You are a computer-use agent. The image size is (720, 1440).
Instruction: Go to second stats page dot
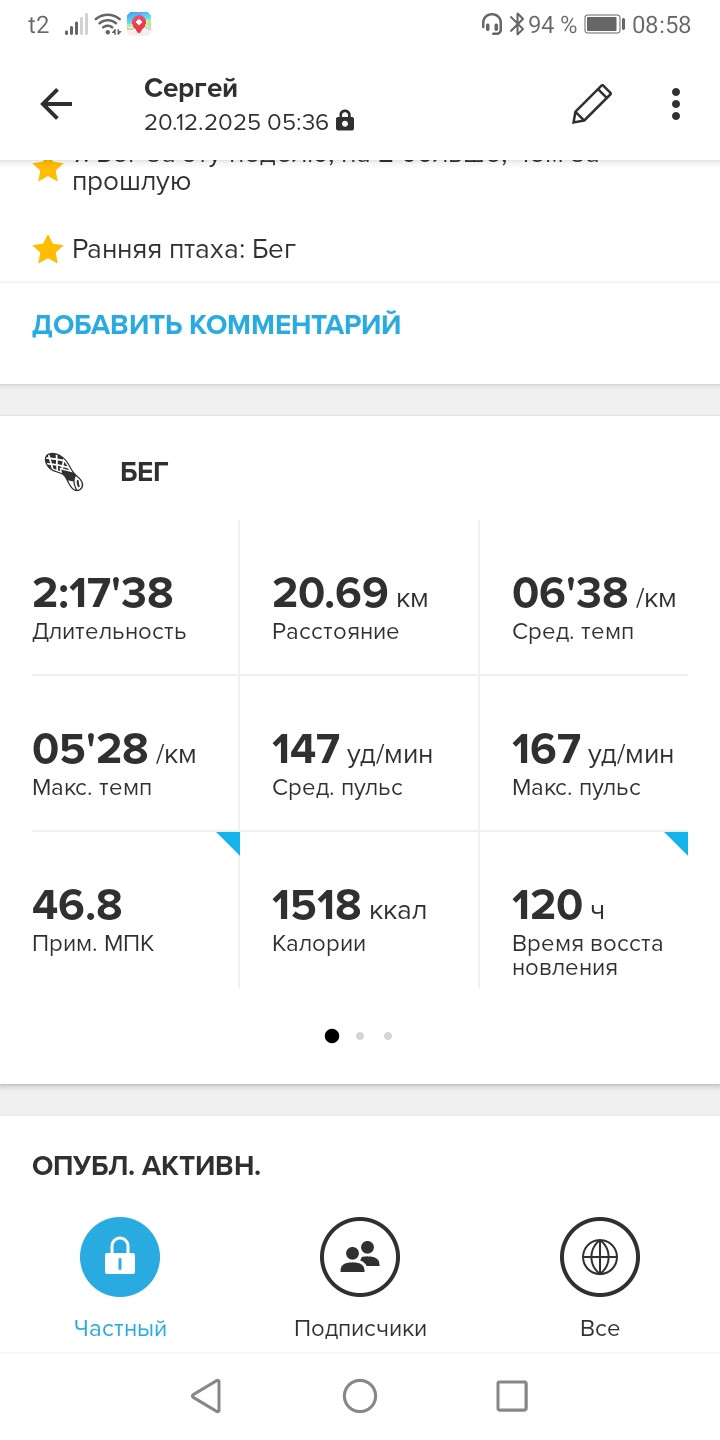pyautogui.click(x=360, y=1036)
